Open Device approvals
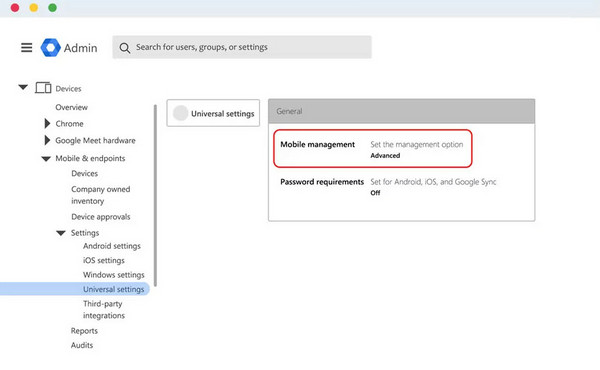Screen dimensions: 600x370 click(101, 217)
